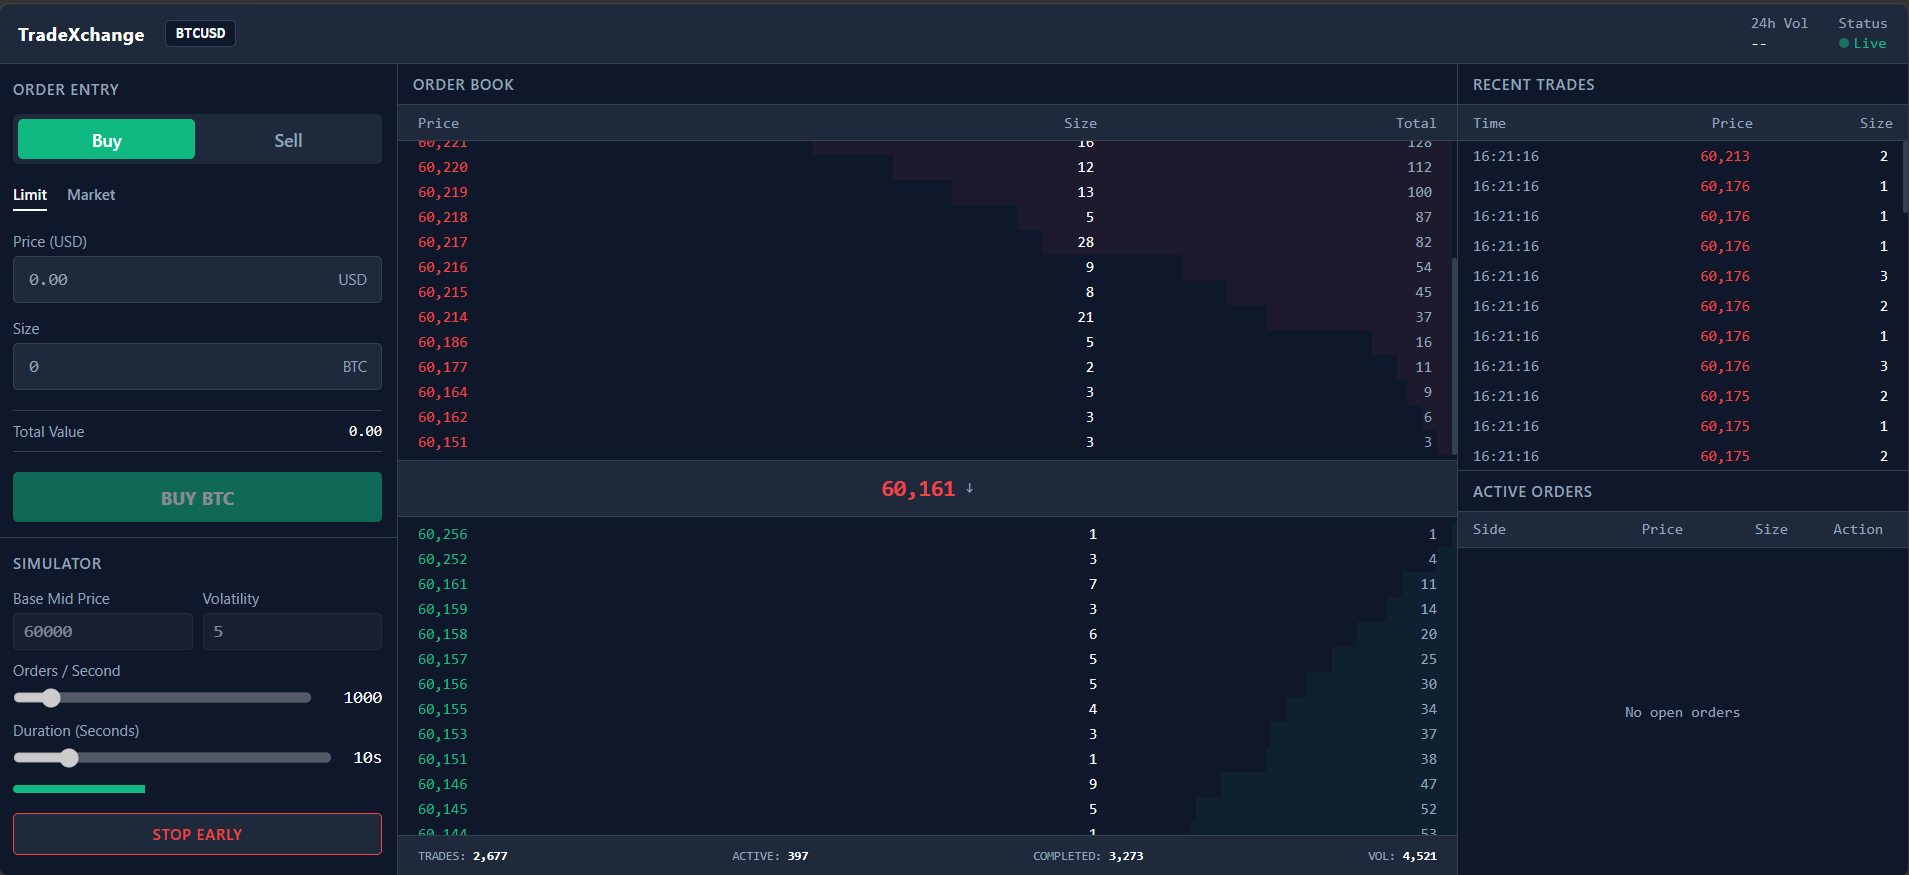Image resolution: width=1909 pixels, height=875 pixels.
Task: Choose the bid price 60,146
Action: (x=443, y=784)
